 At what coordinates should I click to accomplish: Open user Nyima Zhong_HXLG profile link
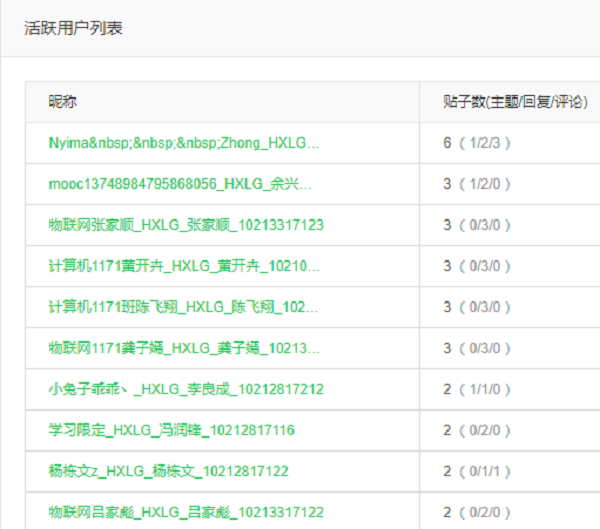184,143
